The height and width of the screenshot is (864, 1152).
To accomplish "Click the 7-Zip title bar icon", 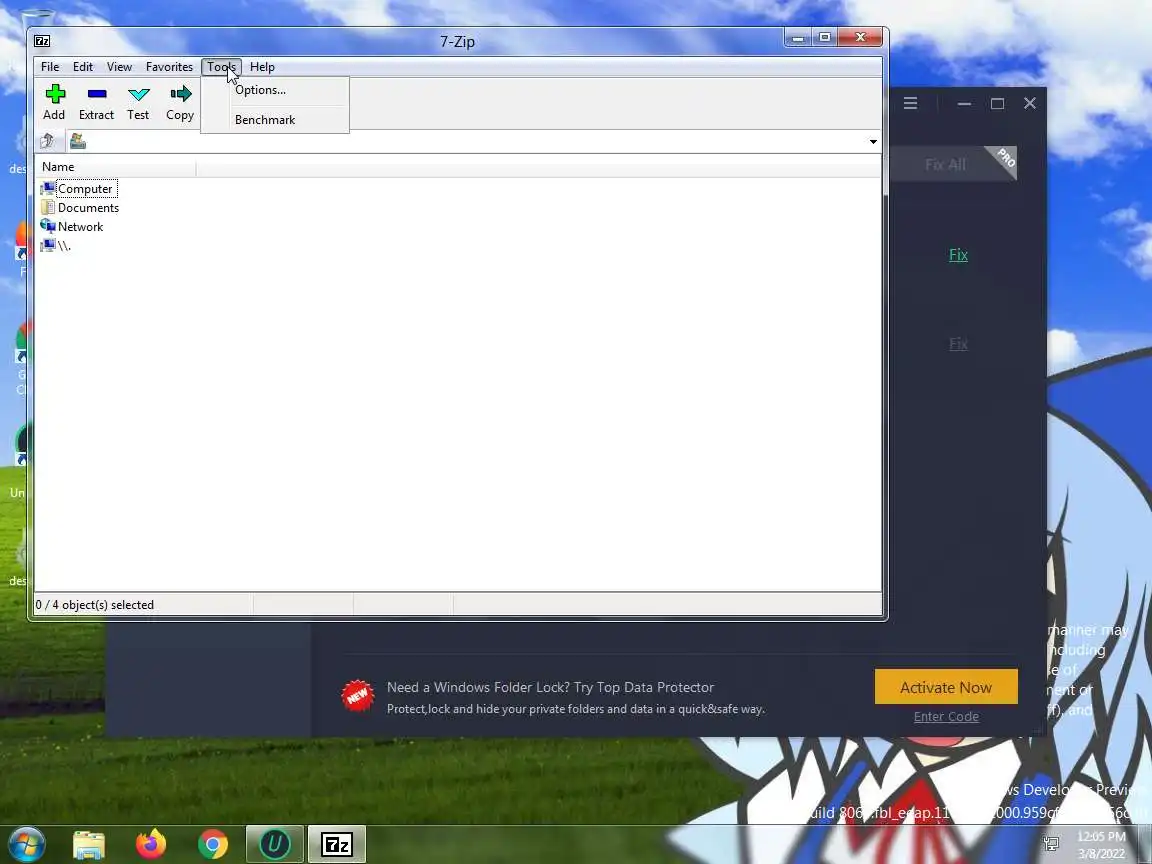I will tap(43, 41).
